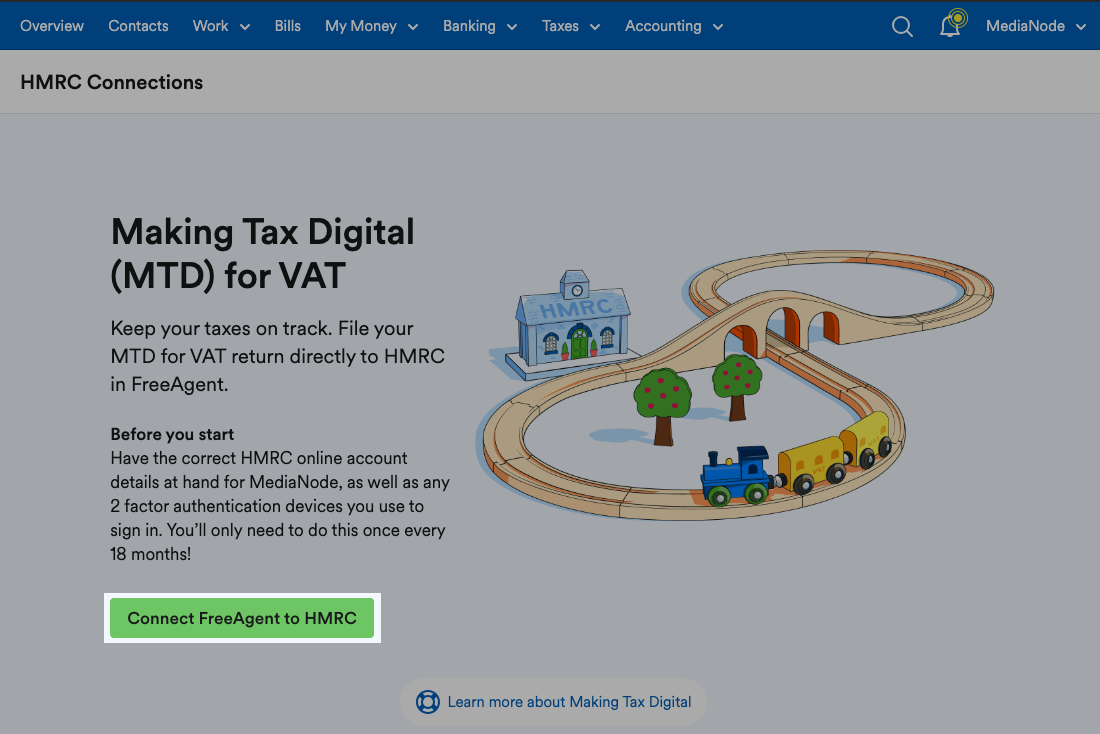Viewport: 1100px width, 734px height.
Task: Open Learn more about Making Tax Digital
Action: 568,701
